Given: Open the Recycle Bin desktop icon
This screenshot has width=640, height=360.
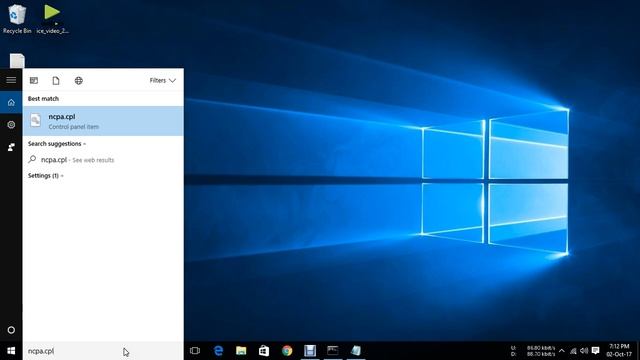Looking at the screenshot, I should point(17,19).
